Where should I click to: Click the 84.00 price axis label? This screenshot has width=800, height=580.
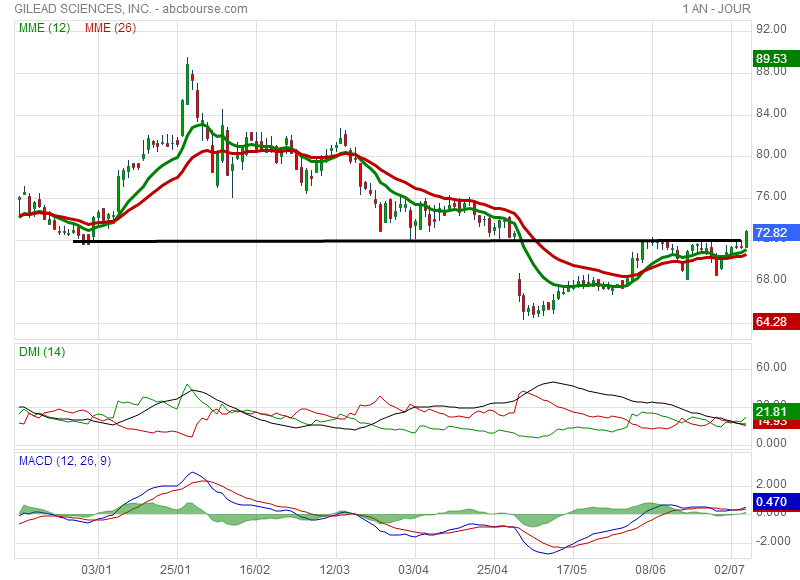[771, 113]
